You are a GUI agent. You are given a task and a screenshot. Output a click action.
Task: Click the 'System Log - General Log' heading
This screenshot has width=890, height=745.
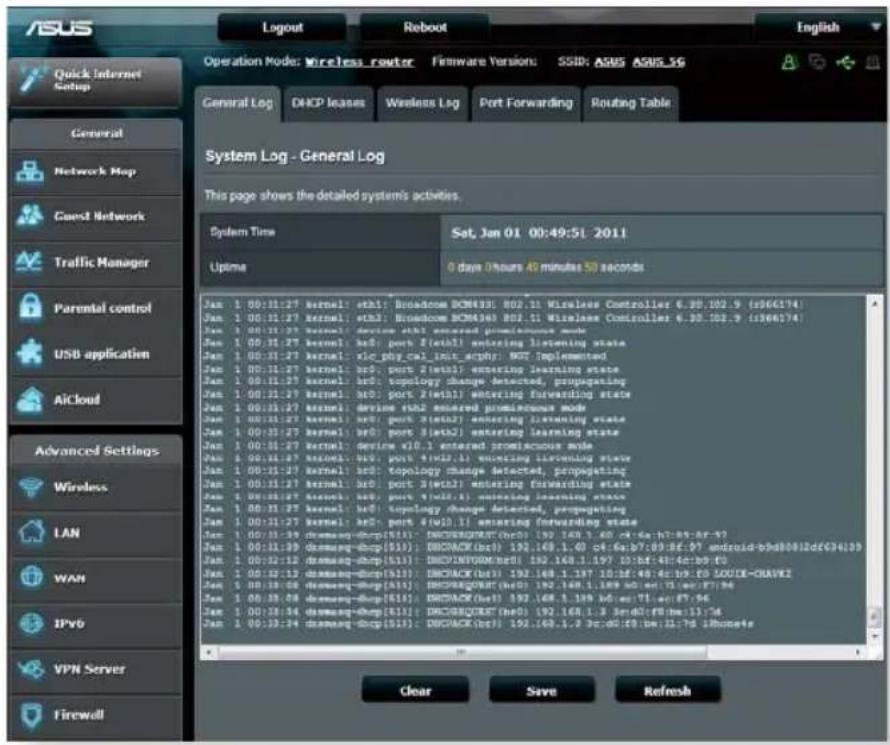click(295, 156)
